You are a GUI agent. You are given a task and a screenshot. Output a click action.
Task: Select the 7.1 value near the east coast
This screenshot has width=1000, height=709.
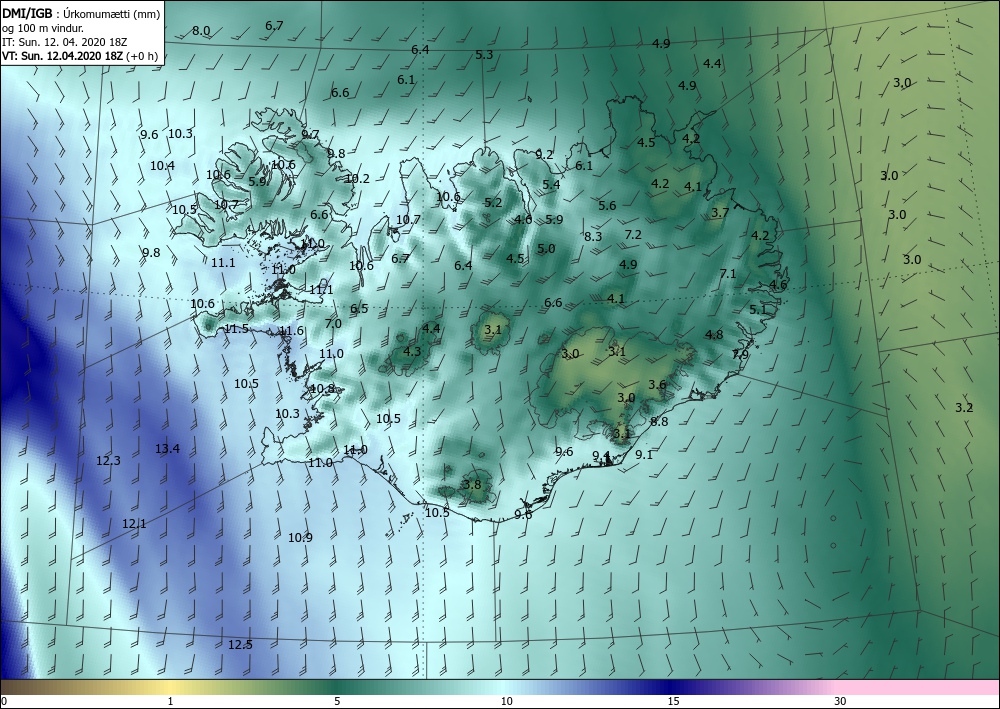(x=728, y=274)
